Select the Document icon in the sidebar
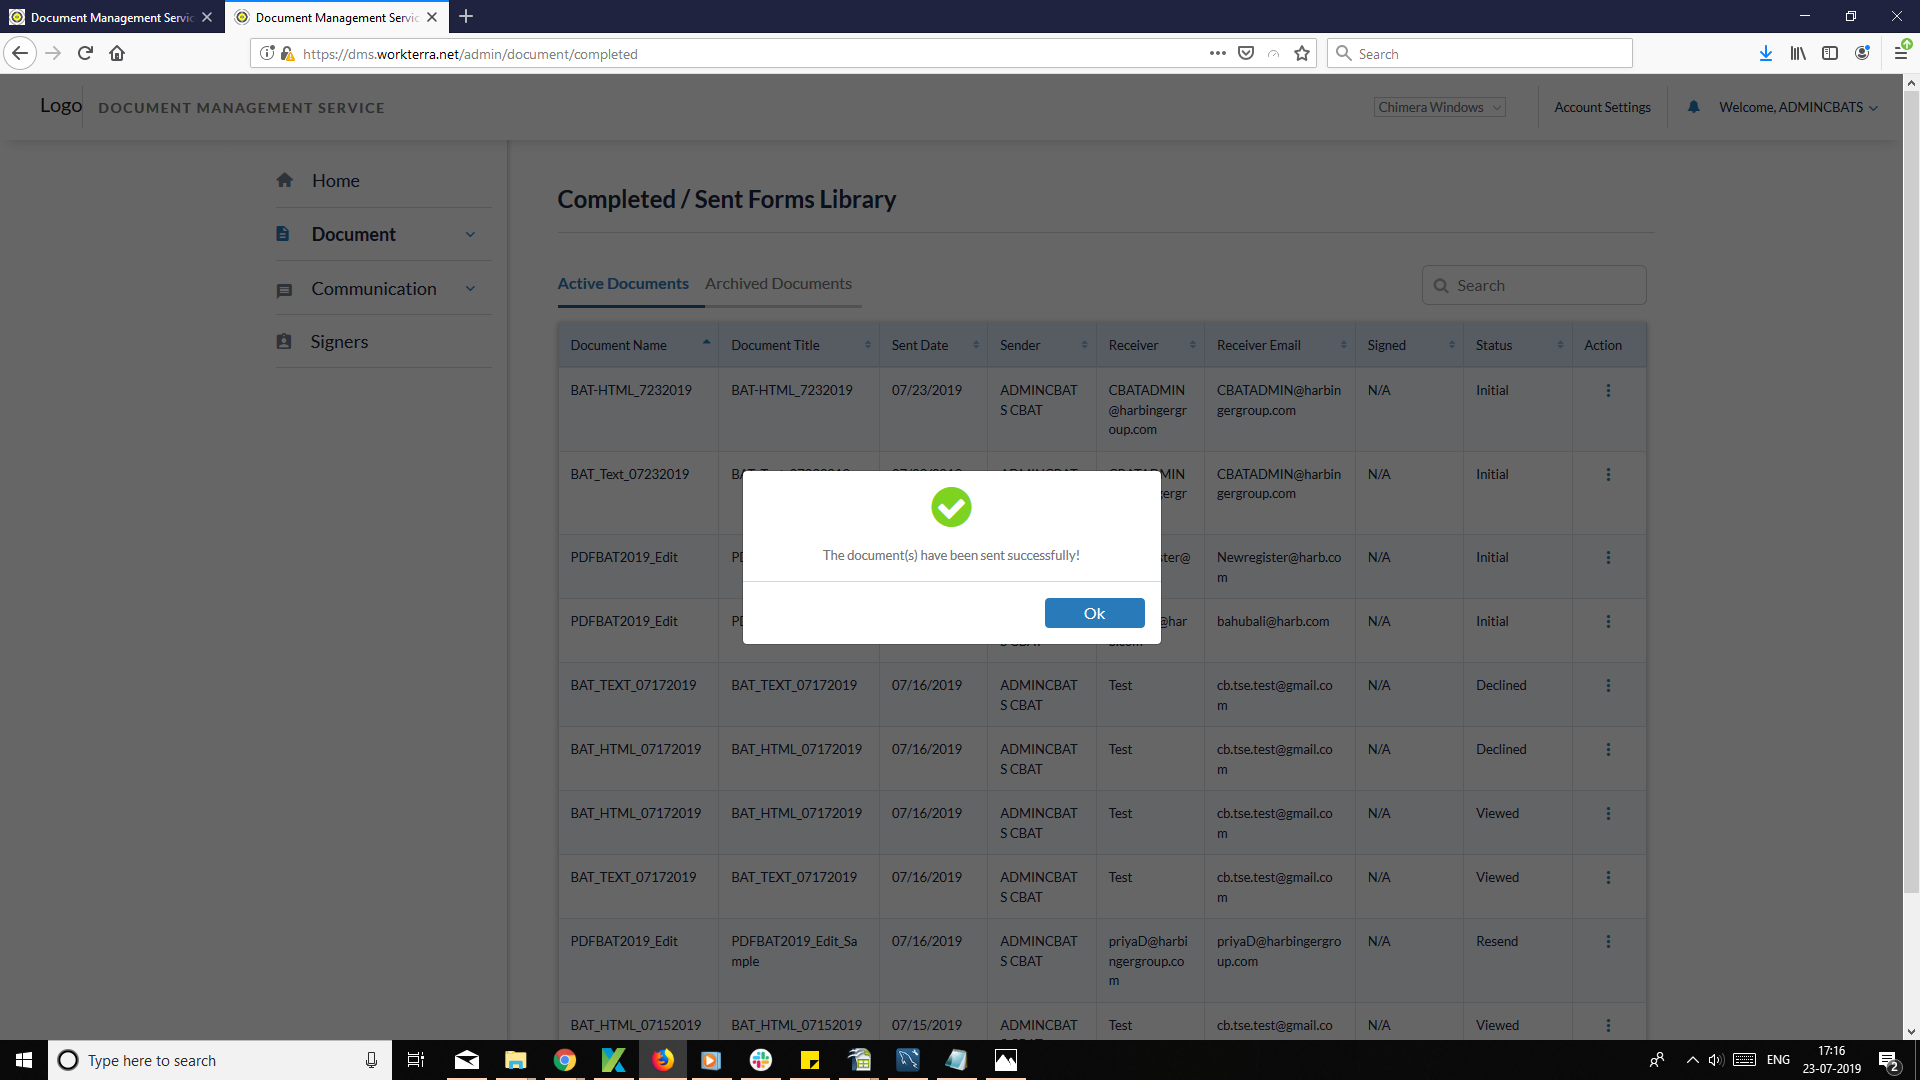Screen dimensions: 1920x1080 click(285, 233)
